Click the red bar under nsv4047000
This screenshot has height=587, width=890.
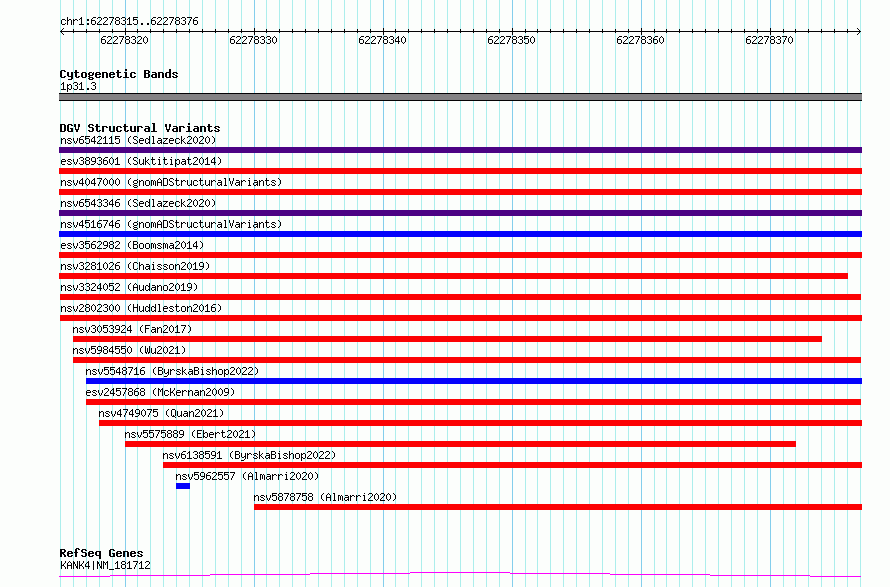pos(460,192)
